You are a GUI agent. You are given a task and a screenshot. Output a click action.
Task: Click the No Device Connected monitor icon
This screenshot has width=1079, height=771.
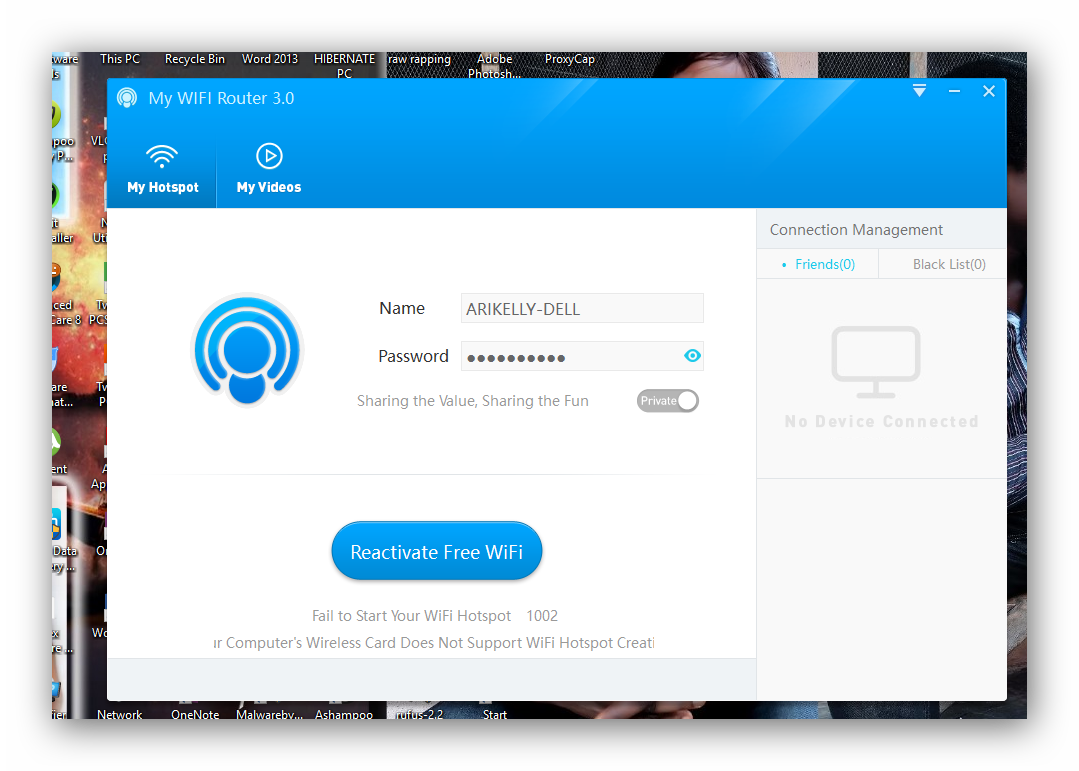click(x=876, y=362)
